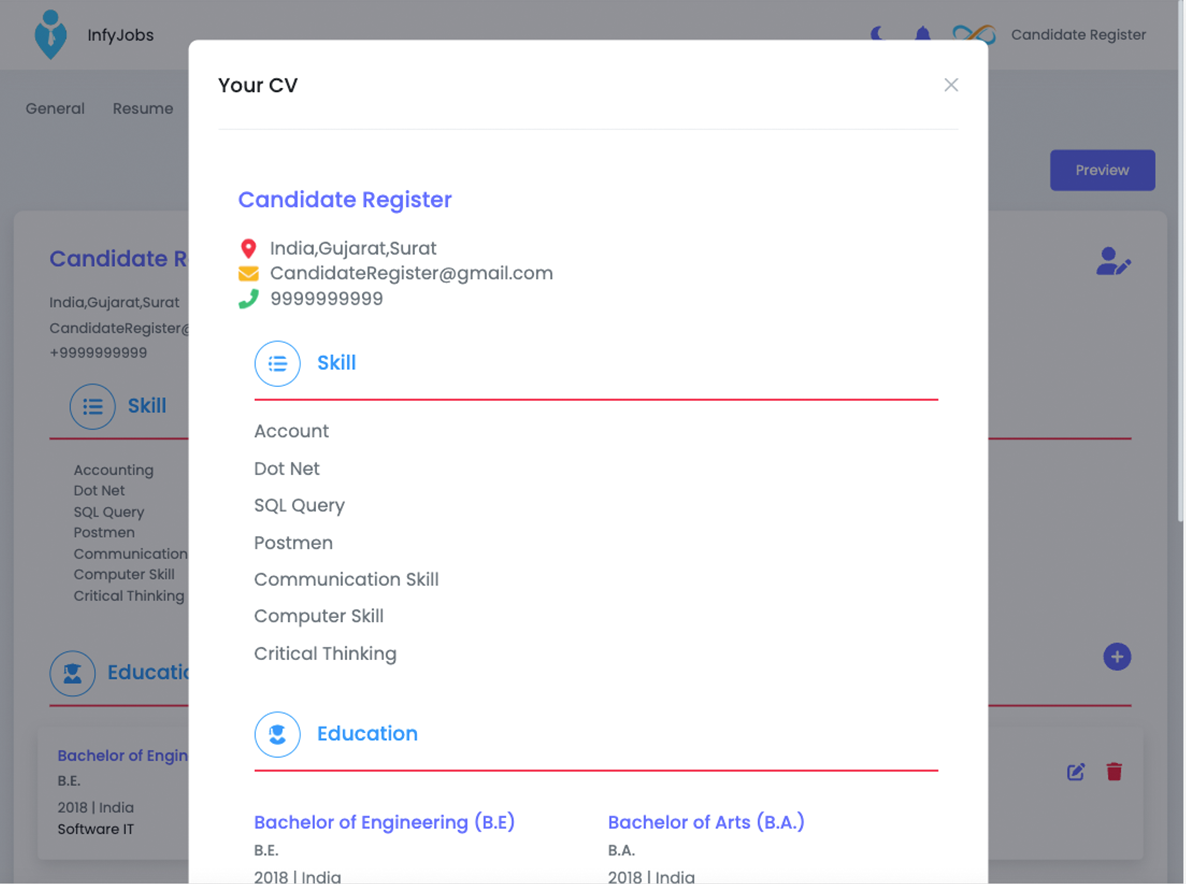Click Bachelor of Arts (B.A.) heading
Image resolution: width=1186 pixels, height=884 pixels.
pyautogui.click(x=706, y=822)
